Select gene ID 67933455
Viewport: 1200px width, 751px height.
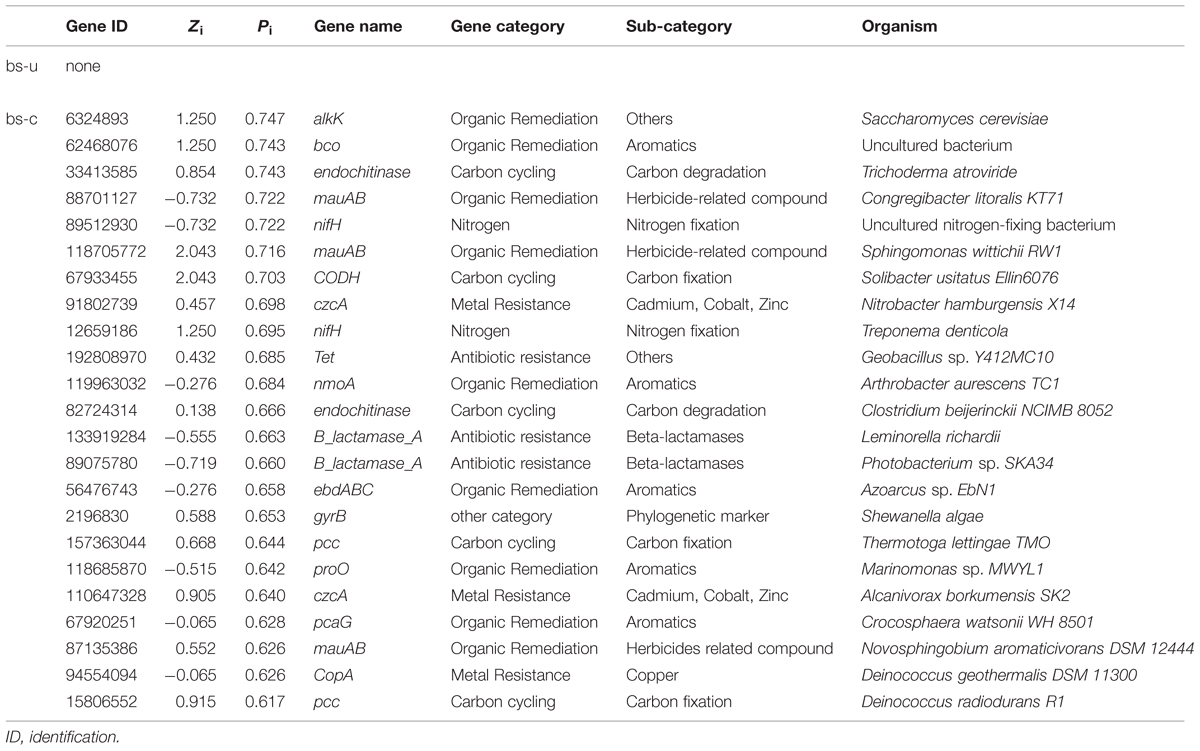[102, 278]
